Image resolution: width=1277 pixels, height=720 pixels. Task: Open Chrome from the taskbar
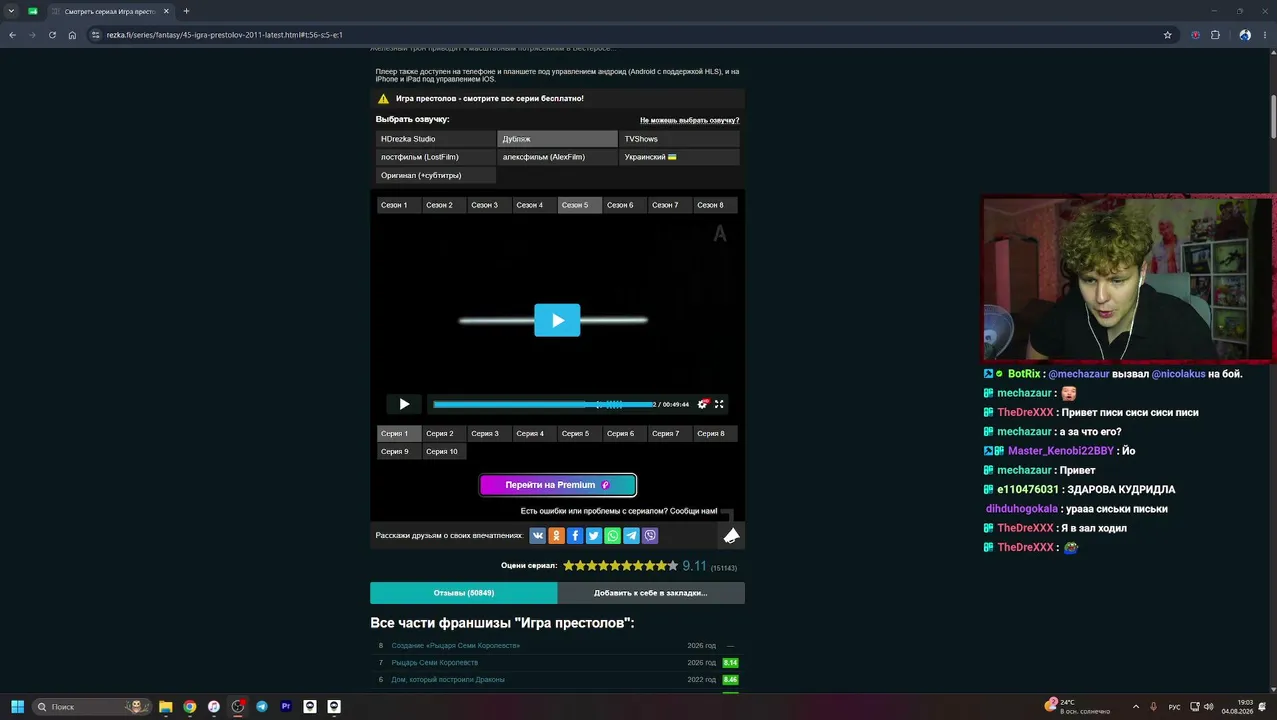pos(190,706)
